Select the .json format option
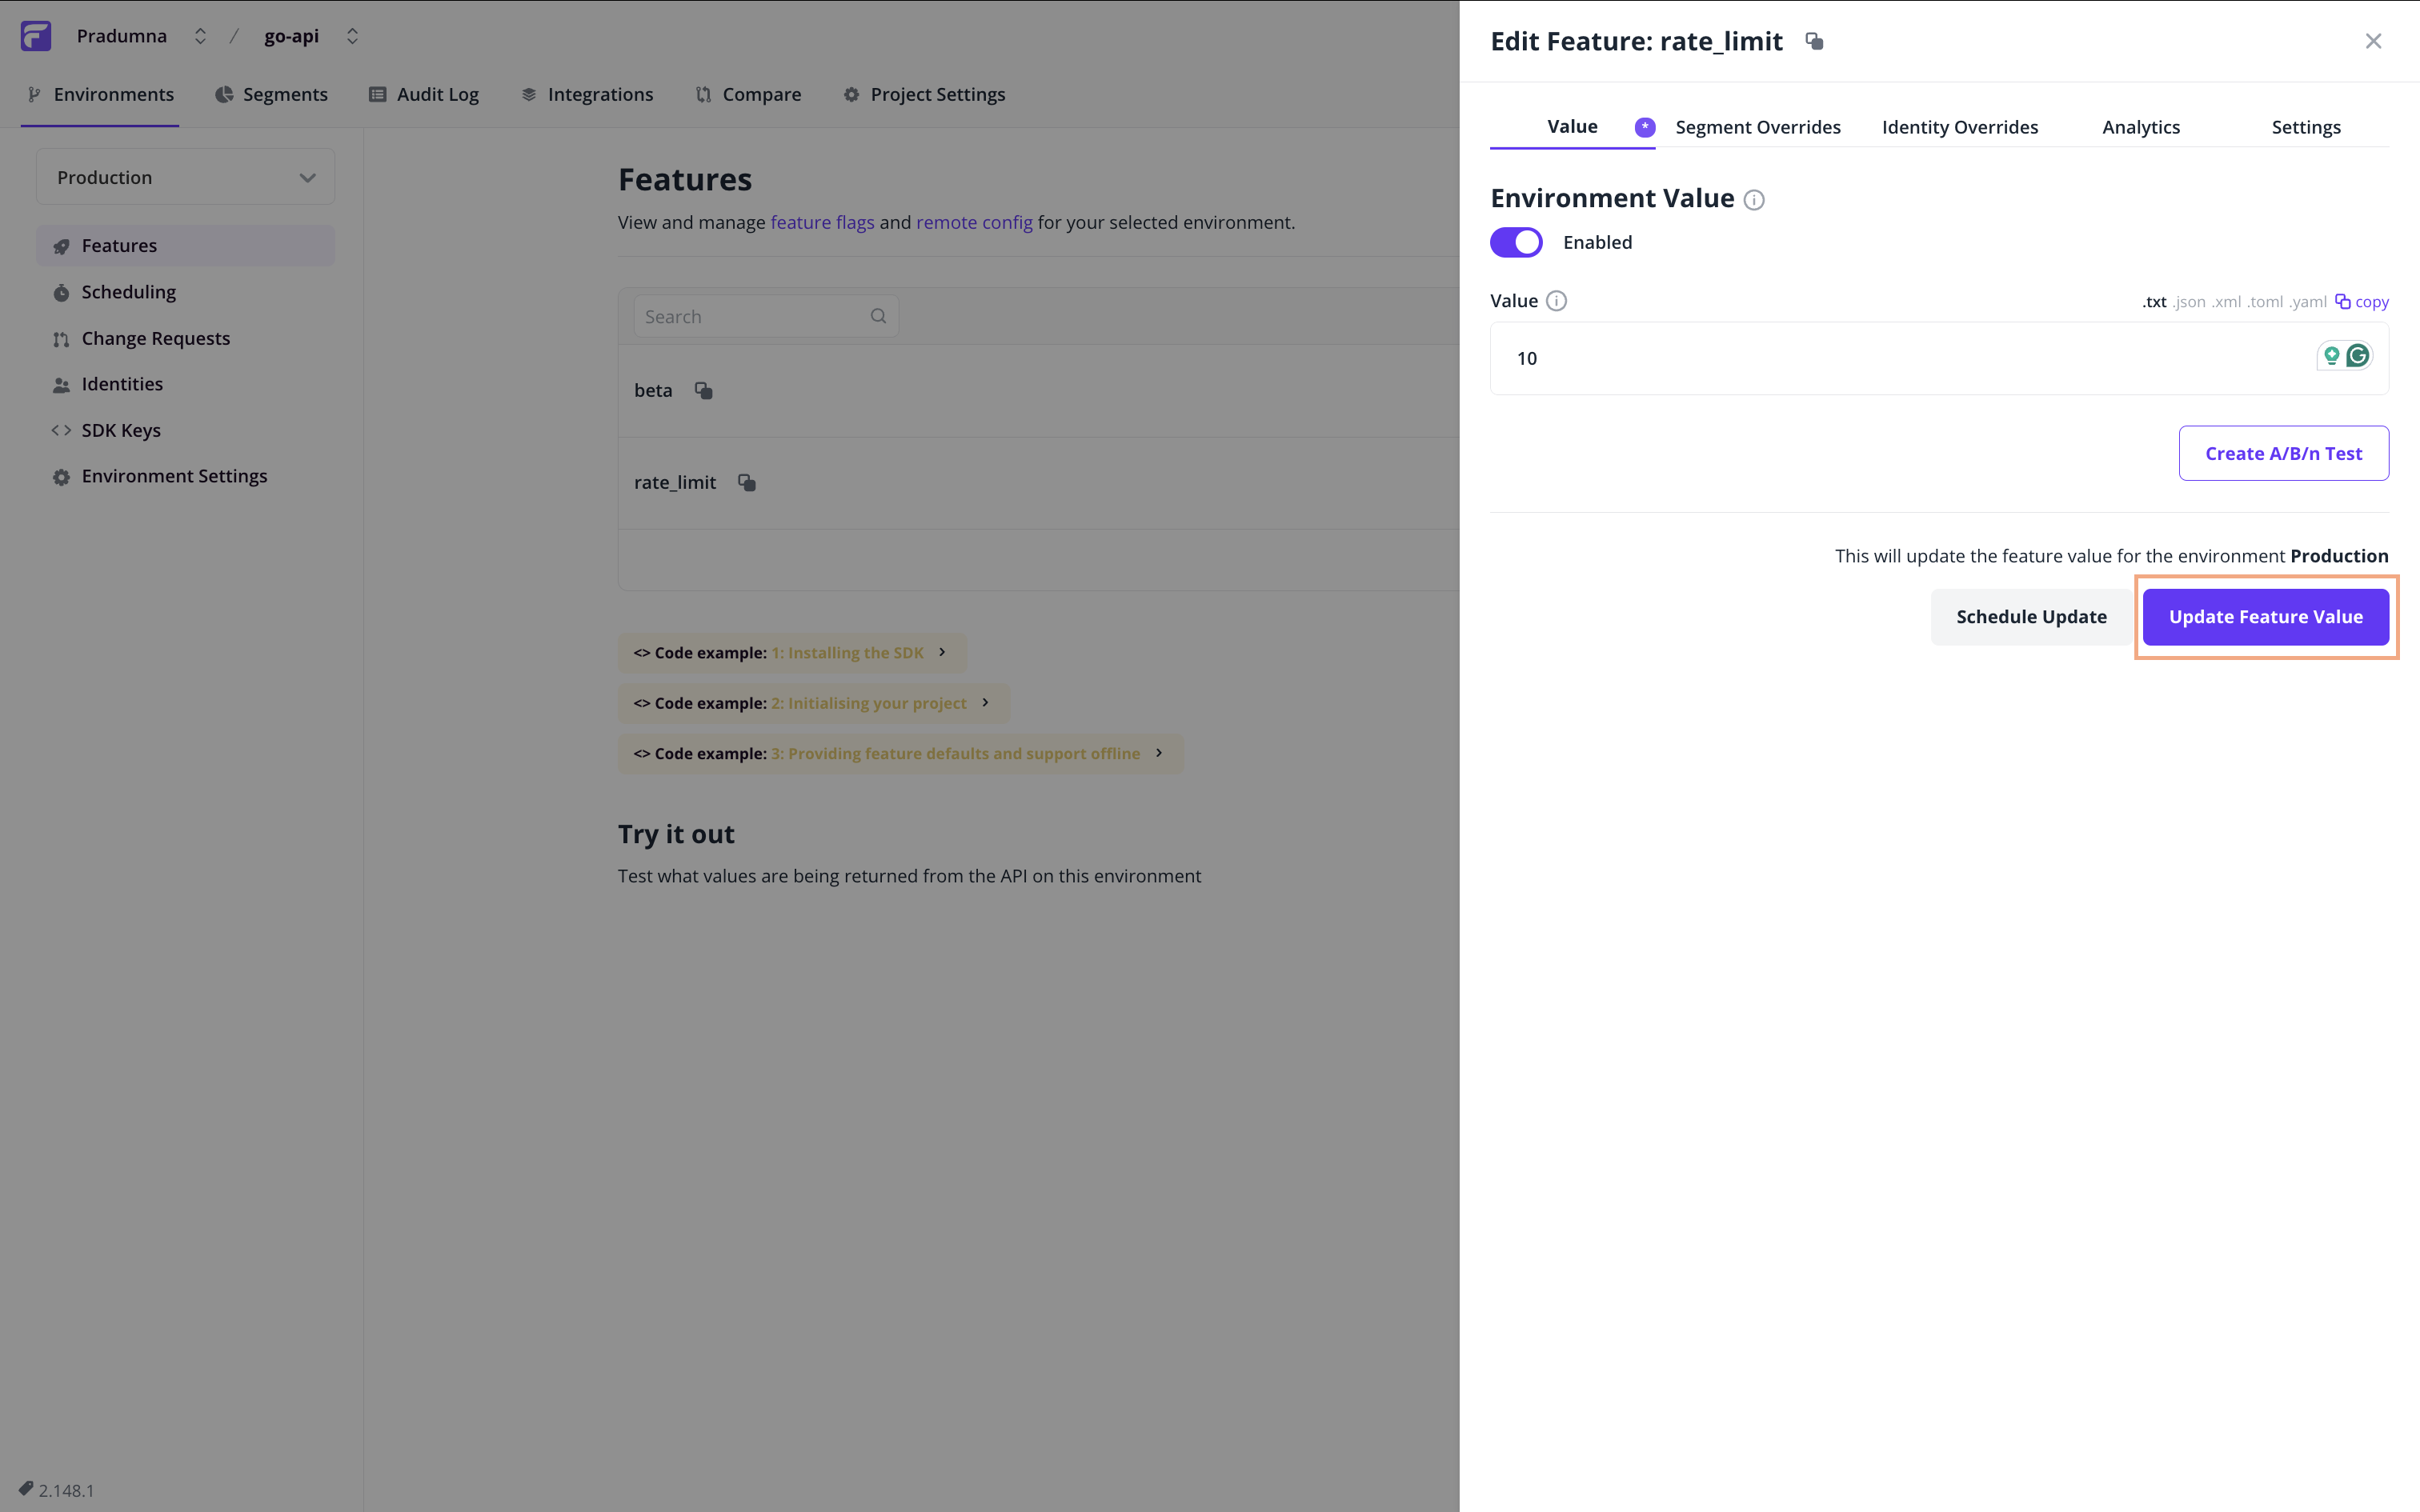 2189,302
